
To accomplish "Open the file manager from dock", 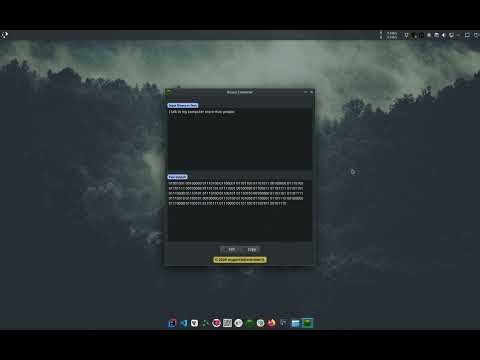I will coord(295,323).
